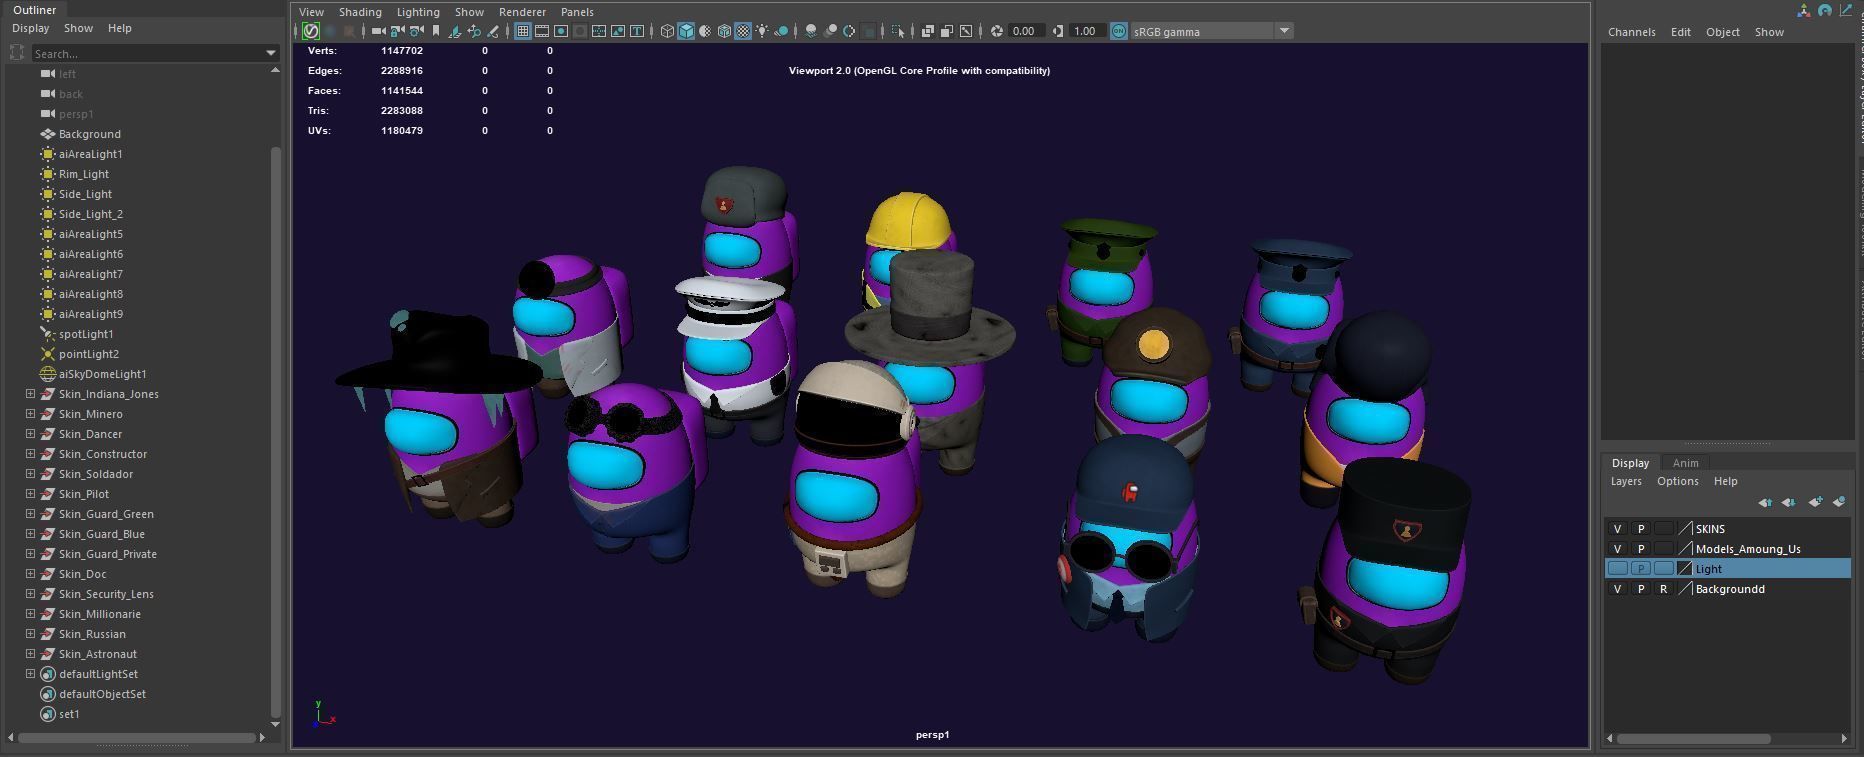Toggle Wireframe on Shaded icon
Viewport: 1864px width, 757px height.
click(x=724, y=31)
